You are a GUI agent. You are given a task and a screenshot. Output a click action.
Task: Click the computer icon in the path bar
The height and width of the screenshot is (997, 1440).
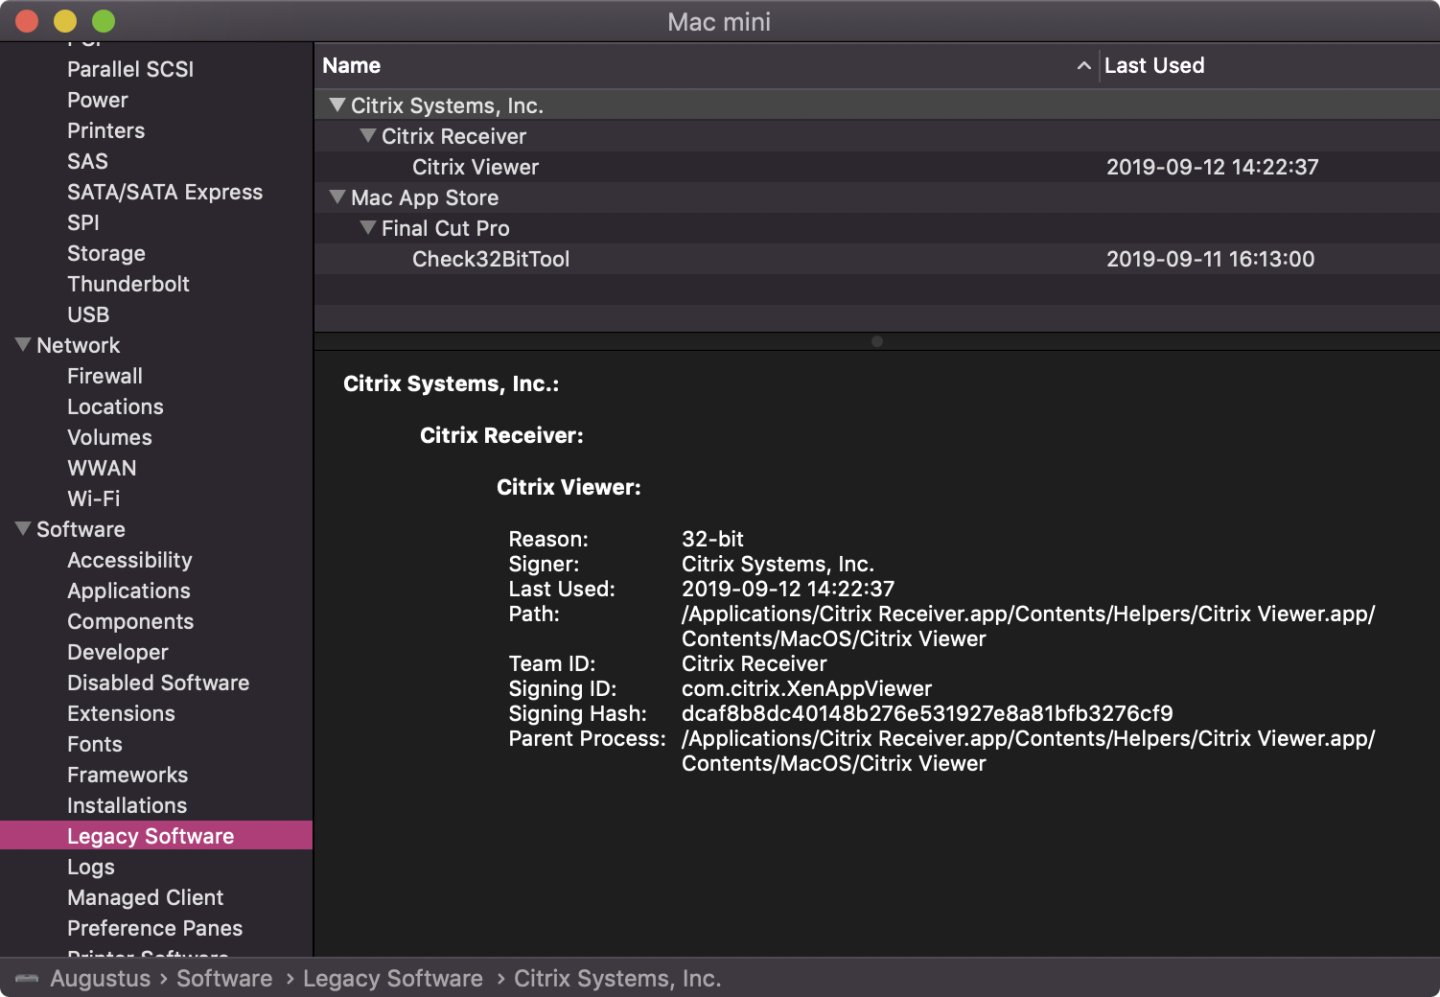coord(27,978)
